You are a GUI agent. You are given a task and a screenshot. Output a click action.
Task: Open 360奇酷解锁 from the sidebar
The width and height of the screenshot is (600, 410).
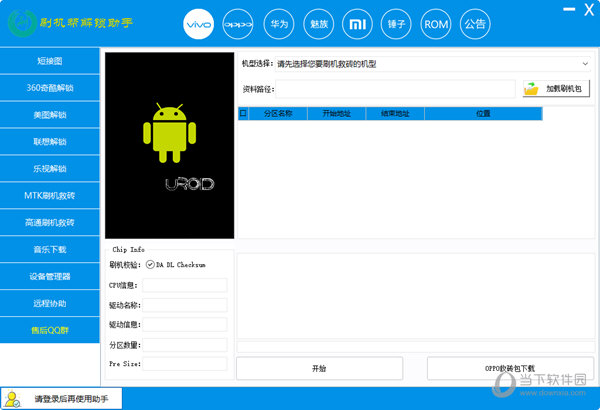[x=50, y=88]
